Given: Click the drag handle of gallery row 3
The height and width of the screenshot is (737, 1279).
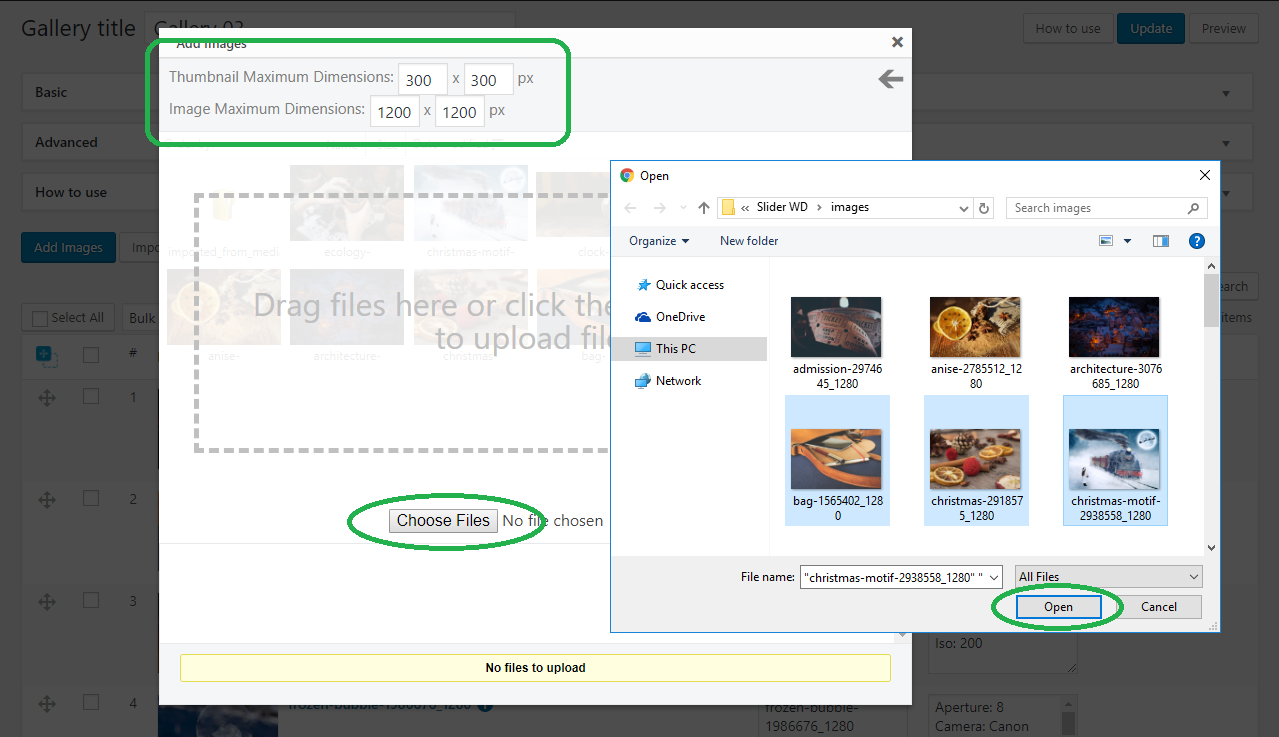Looking at the screenshot, I should [46, 601].
